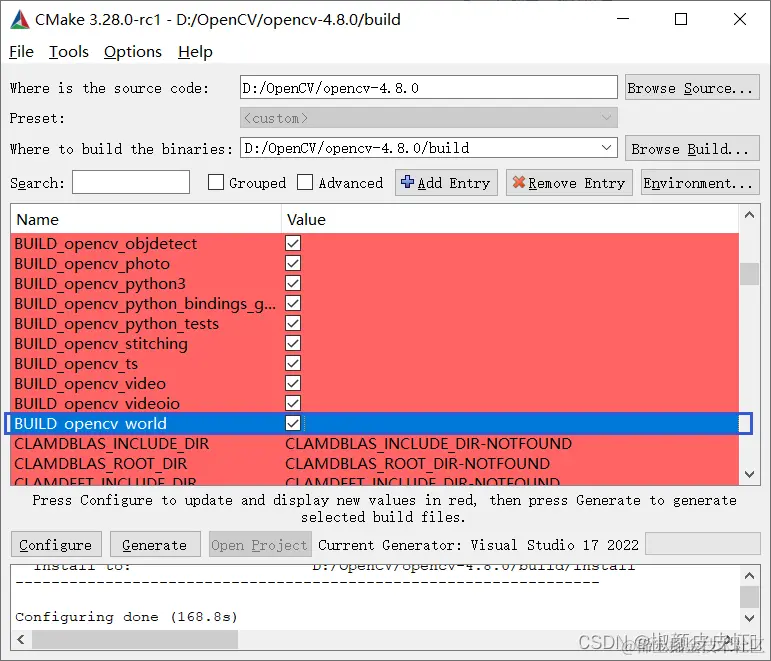Open the Preset custom dropdown

(428, 118)
